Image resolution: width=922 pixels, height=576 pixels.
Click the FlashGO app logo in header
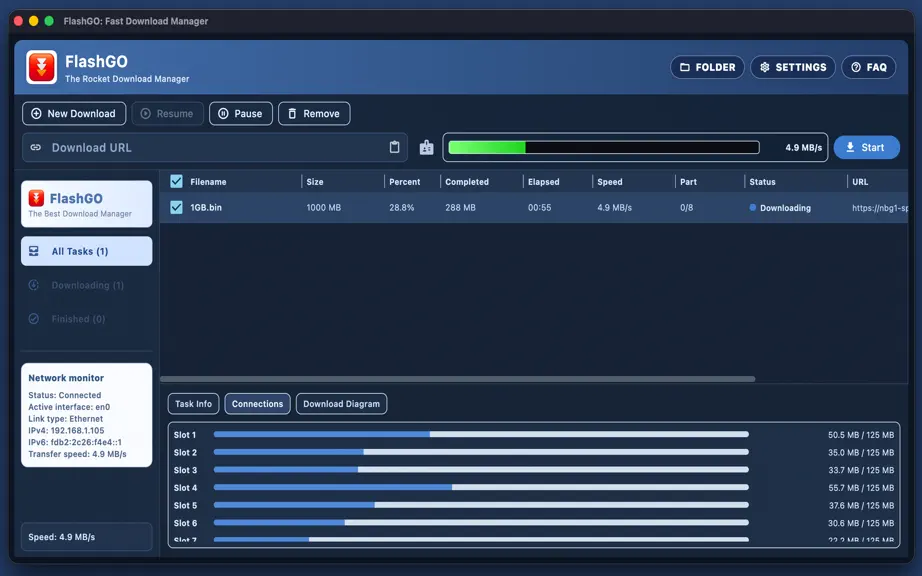pyautogui.click(x=41, y=67)
